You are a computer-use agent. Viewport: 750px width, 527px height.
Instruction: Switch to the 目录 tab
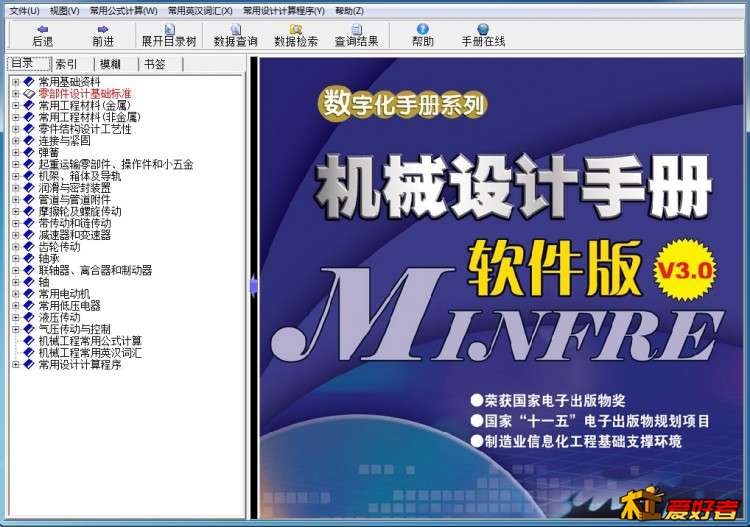[29, 64]
